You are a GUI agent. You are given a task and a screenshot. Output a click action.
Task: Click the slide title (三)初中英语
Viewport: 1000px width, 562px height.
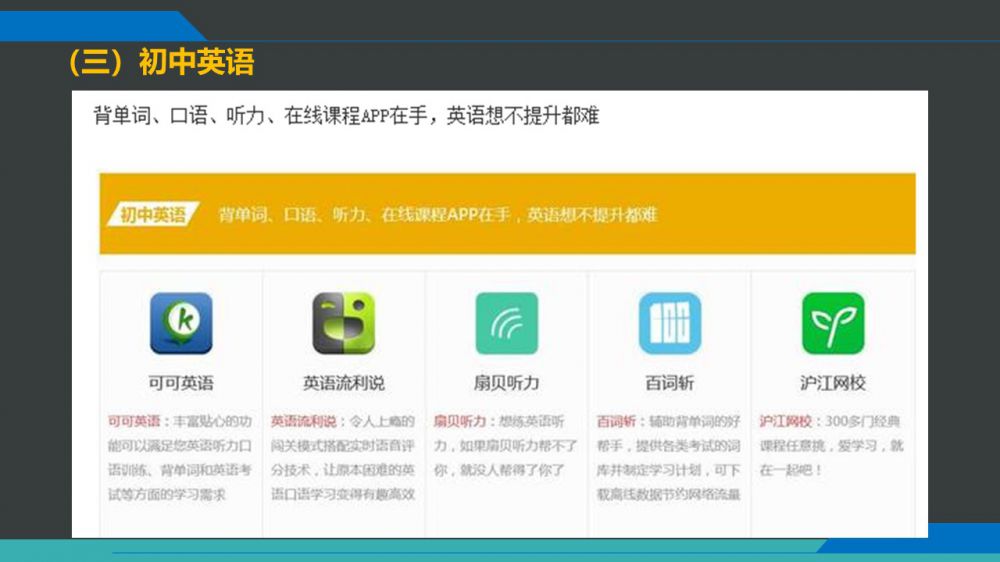pos(160,62)
